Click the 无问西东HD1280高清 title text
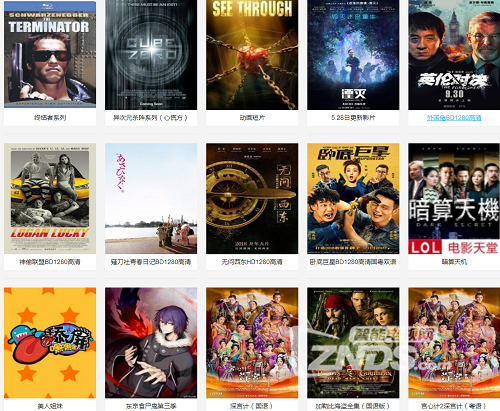The height and width of the screenshot is (411, 500). 252,262
